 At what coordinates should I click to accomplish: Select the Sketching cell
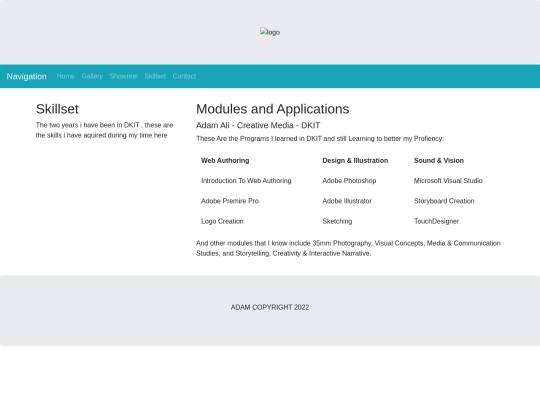click(x=337, y=221)
